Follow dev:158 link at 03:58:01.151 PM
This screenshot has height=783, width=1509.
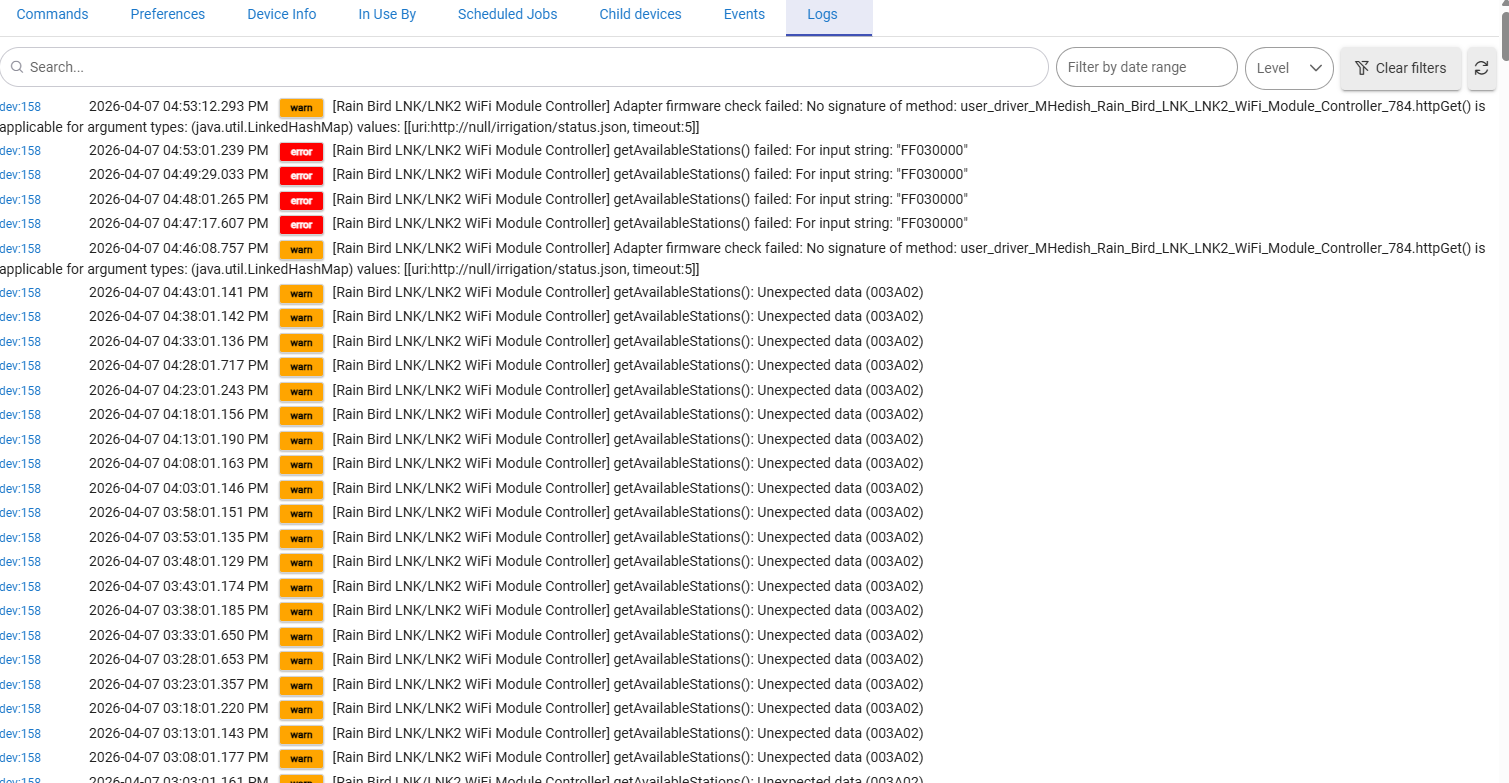point(21,513)
